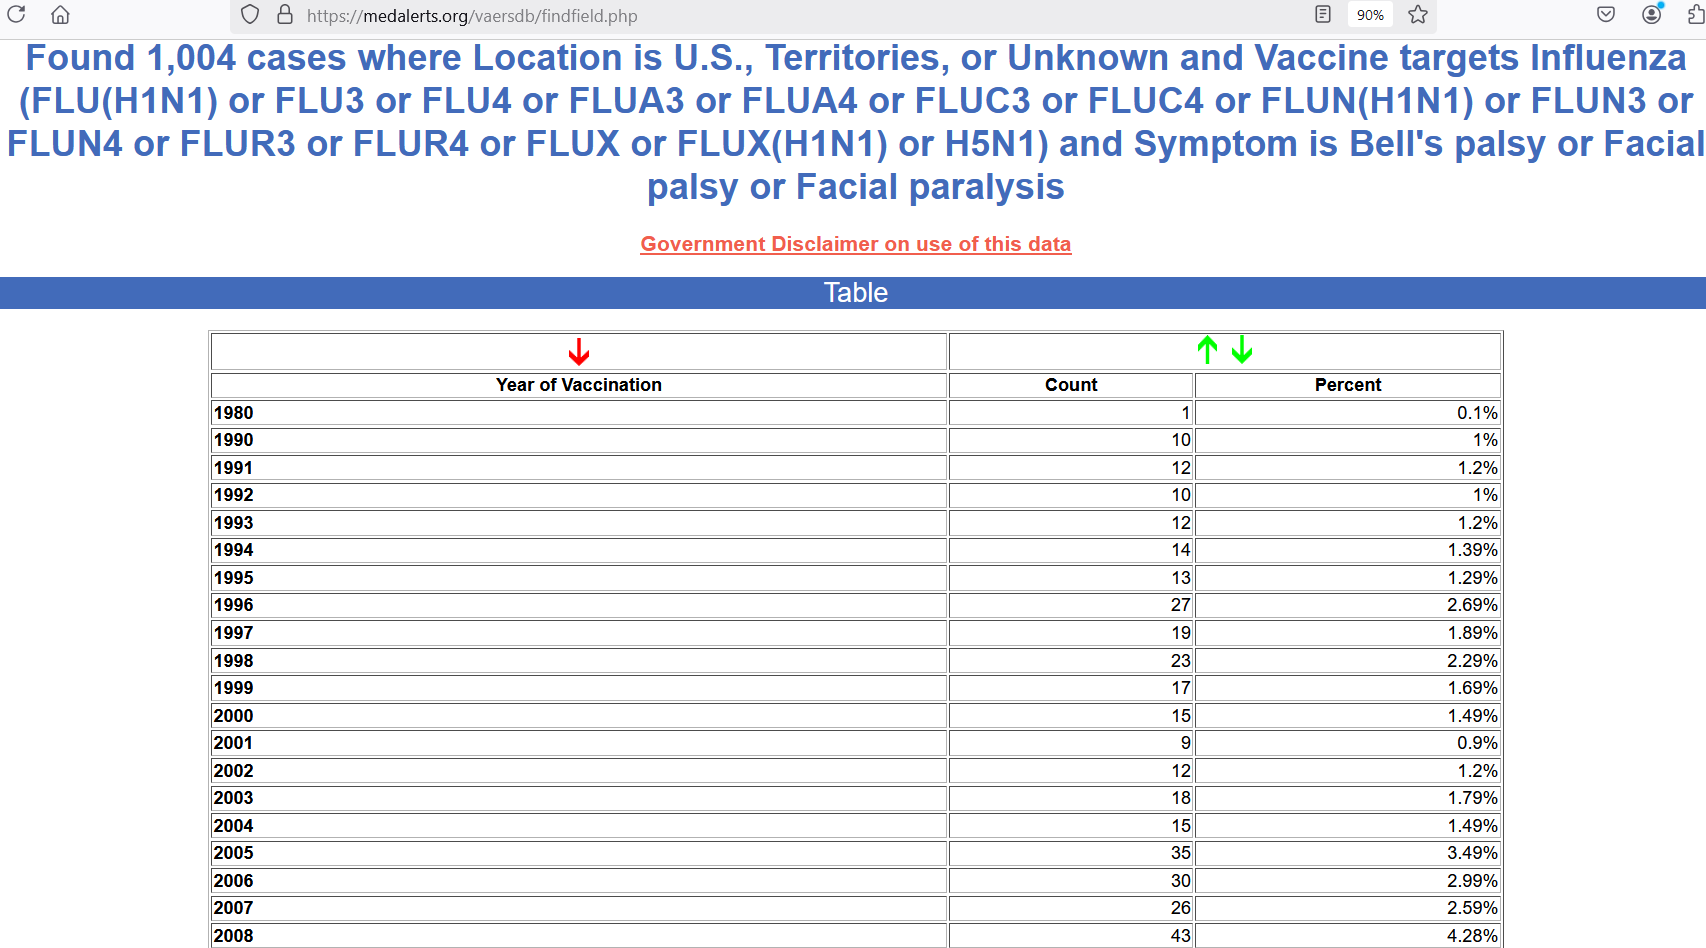The image size is (1706, 948).
Task: Click the Percent column header
Action: (1348, 385)
